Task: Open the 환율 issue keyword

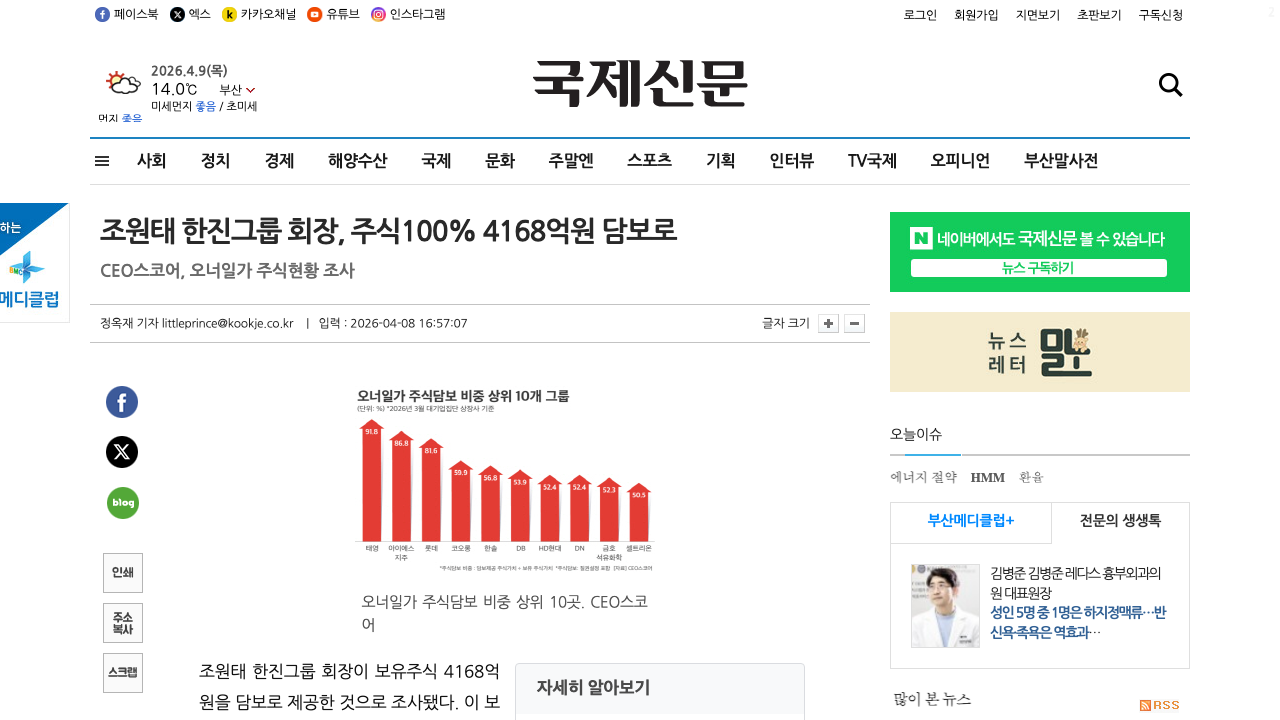Action: [1031, 478]
